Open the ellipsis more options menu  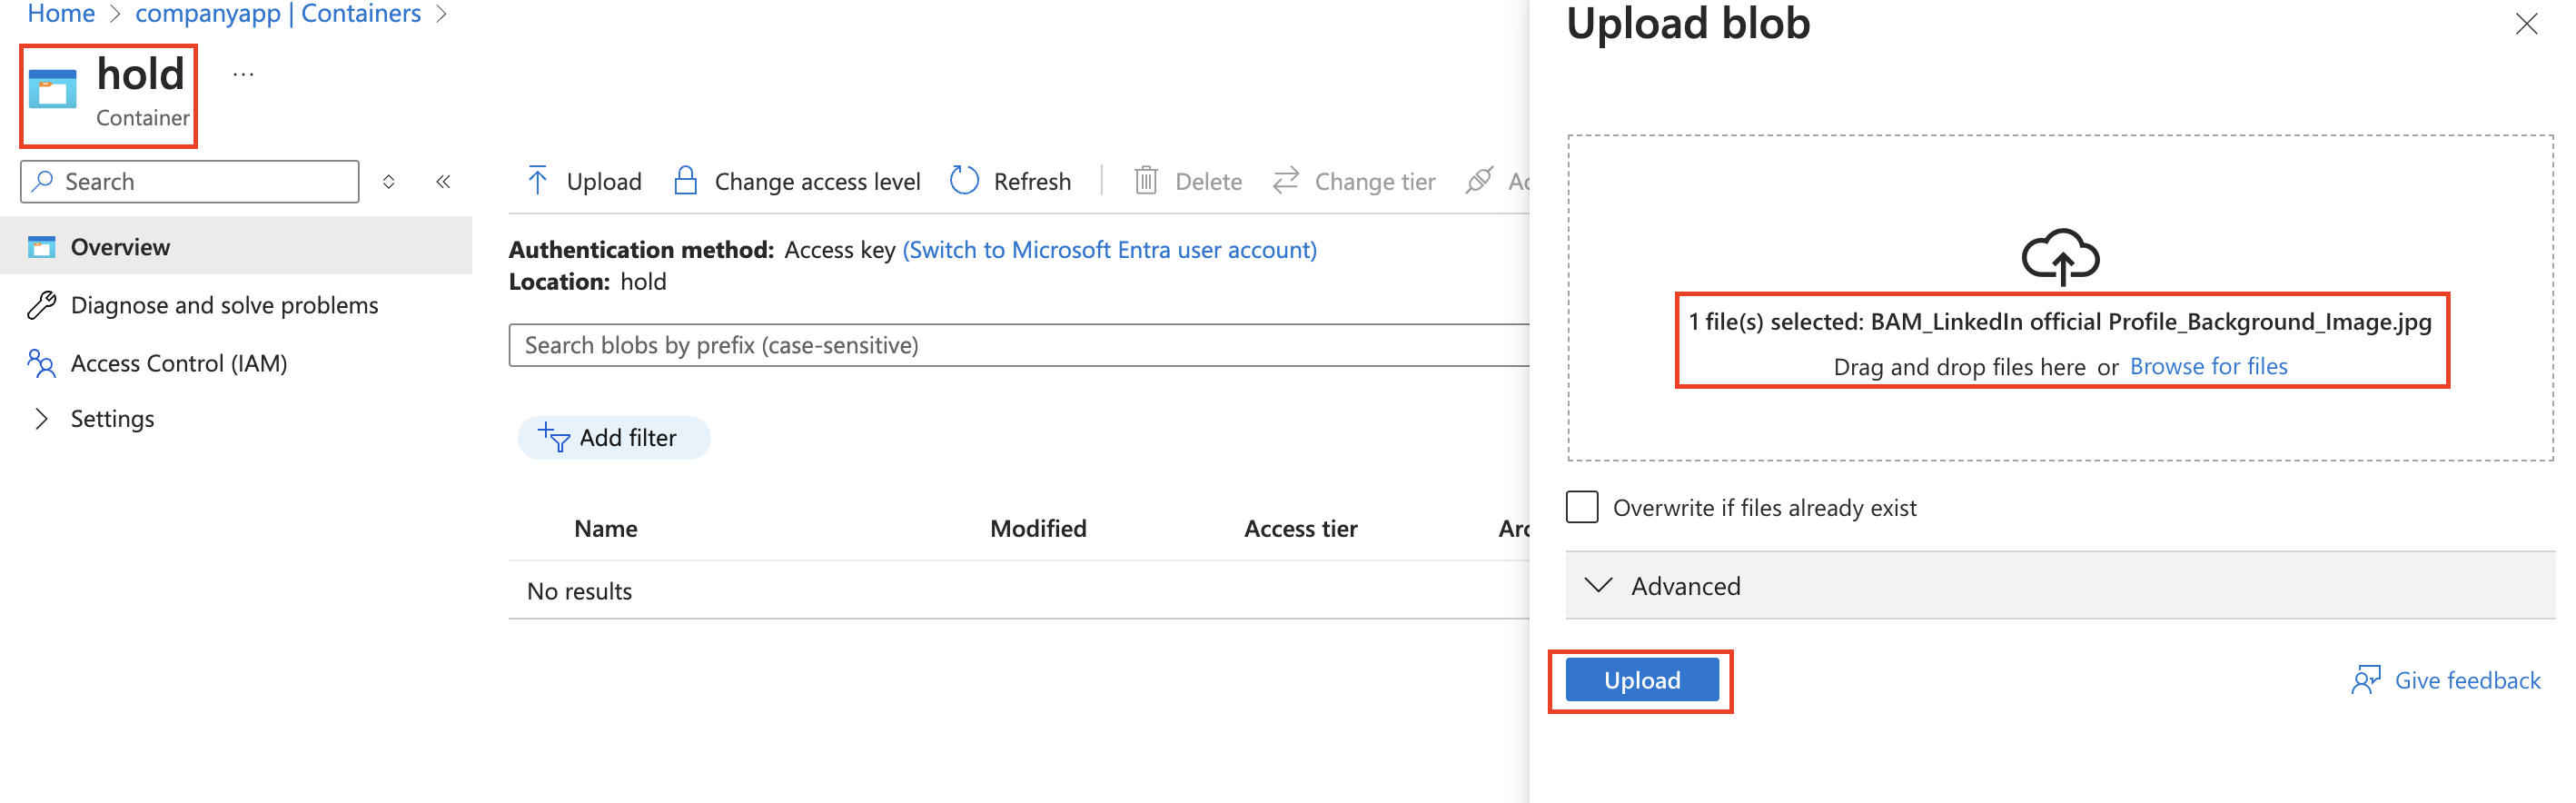243,74
